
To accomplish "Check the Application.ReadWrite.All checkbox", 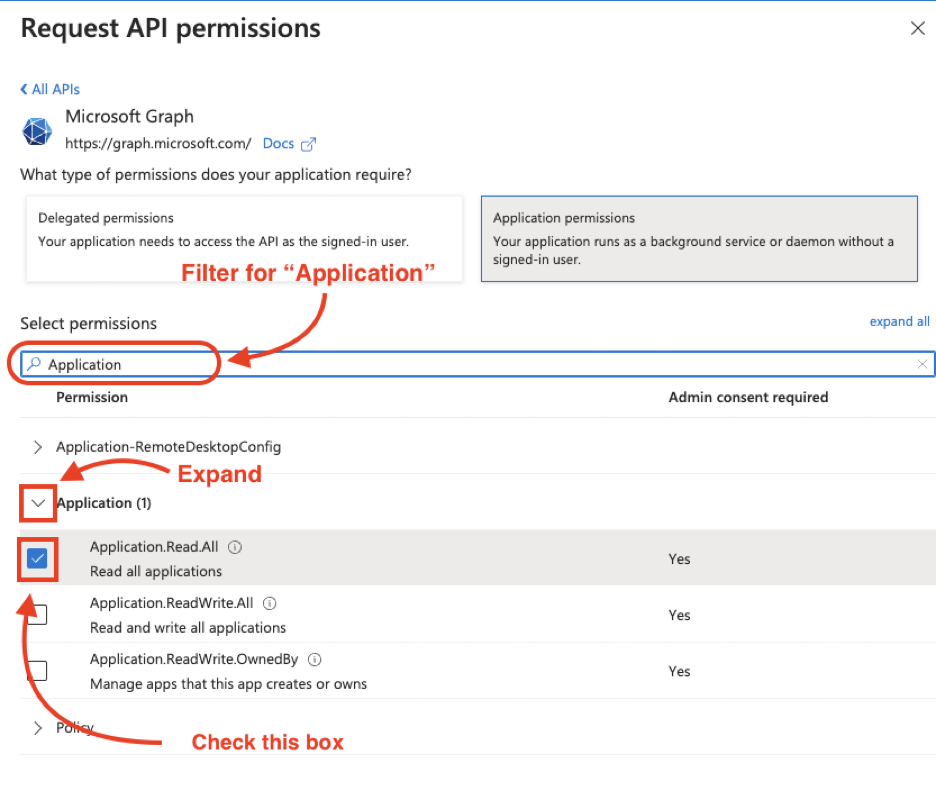I will 36,614.
